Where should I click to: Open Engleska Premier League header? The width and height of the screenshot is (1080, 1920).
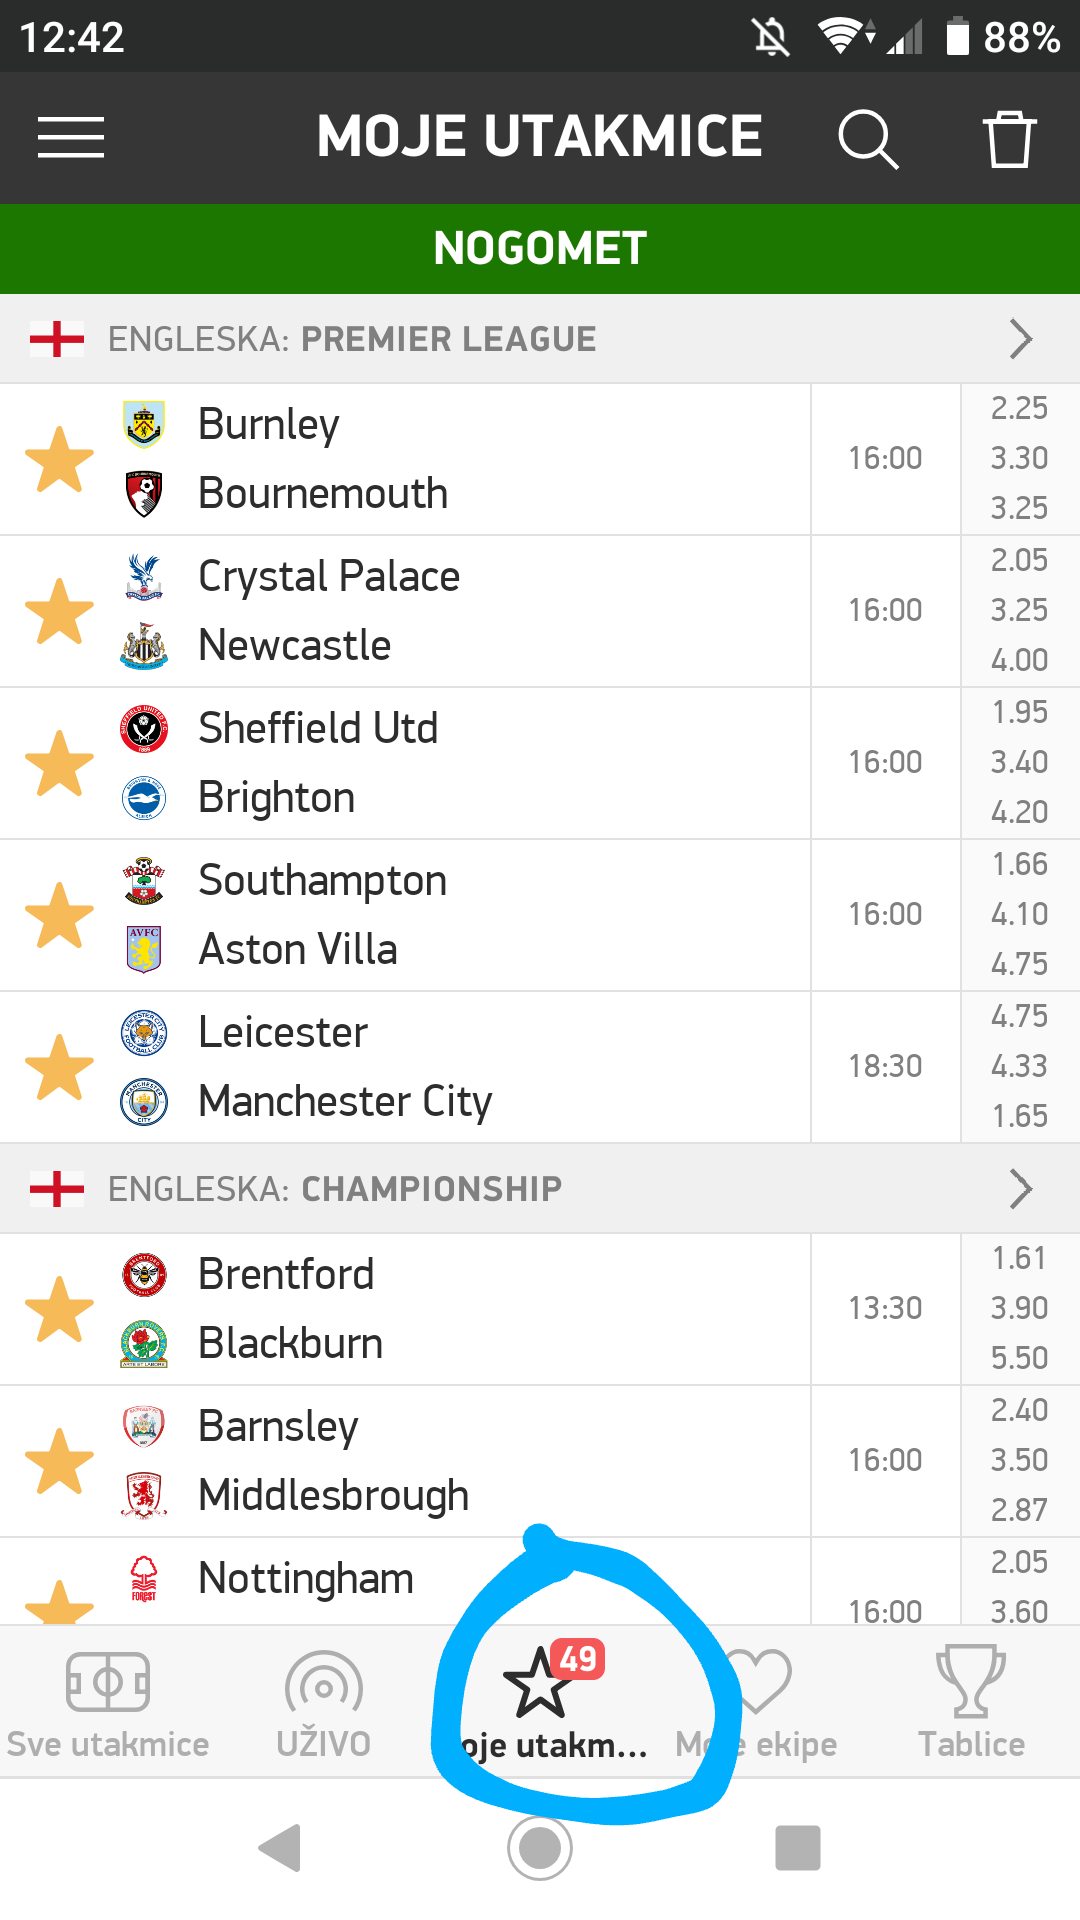coord(352,339)
